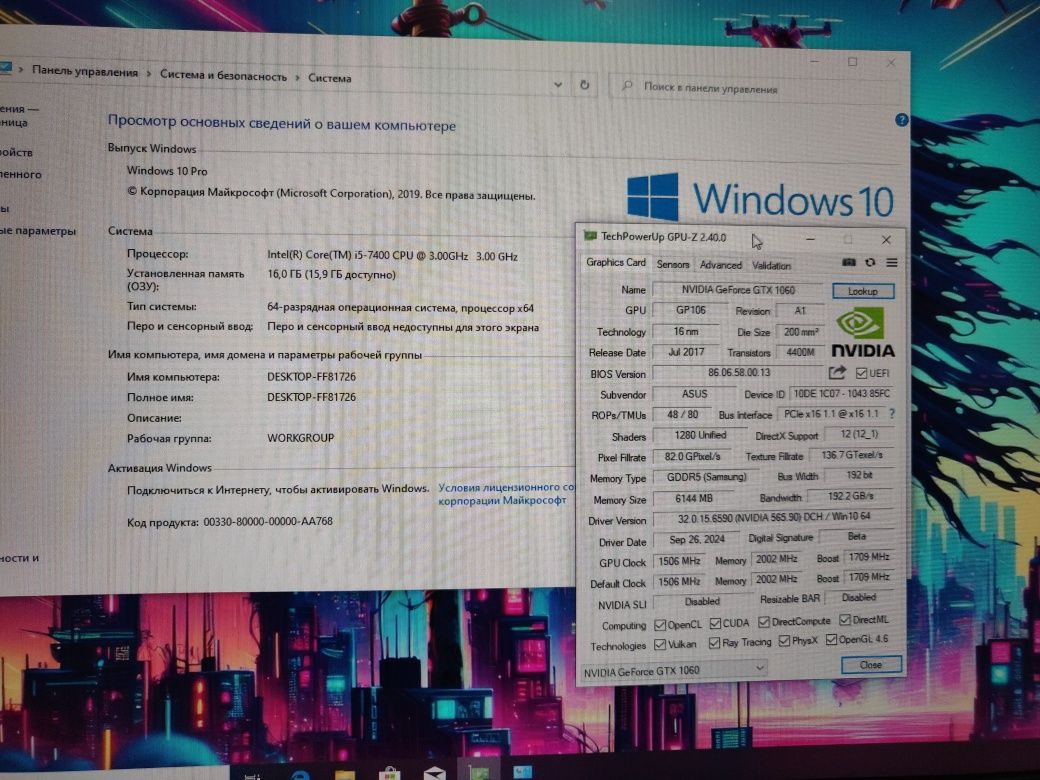Click the Pixel Fillrate value 82.0 GPixel/s
The width and height of the screenshot is (1040, 780).
[692, 456]
